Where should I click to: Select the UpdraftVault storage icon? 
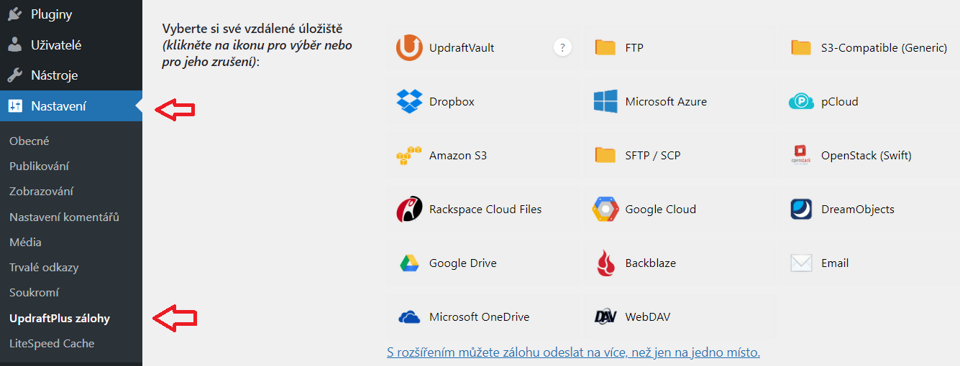click(409, 48)
